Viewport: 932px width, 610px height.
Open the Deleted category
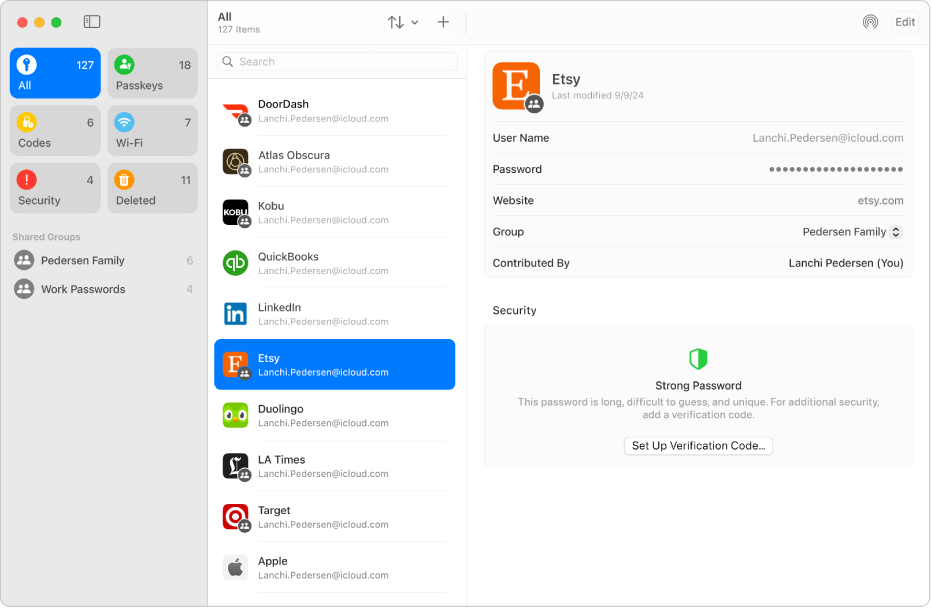pyautogui.click(x=153, y=188)
